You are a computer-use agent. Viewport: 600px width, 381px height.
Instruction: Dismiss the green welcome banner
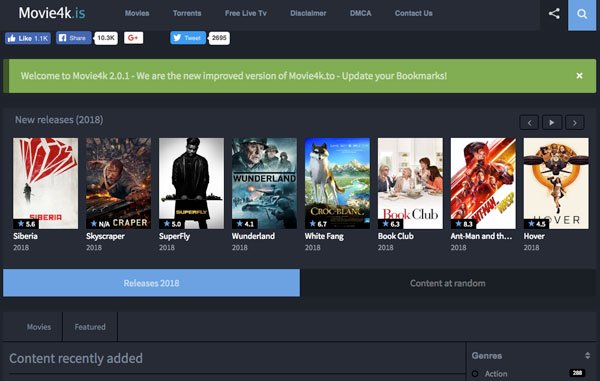coord(579,76)
